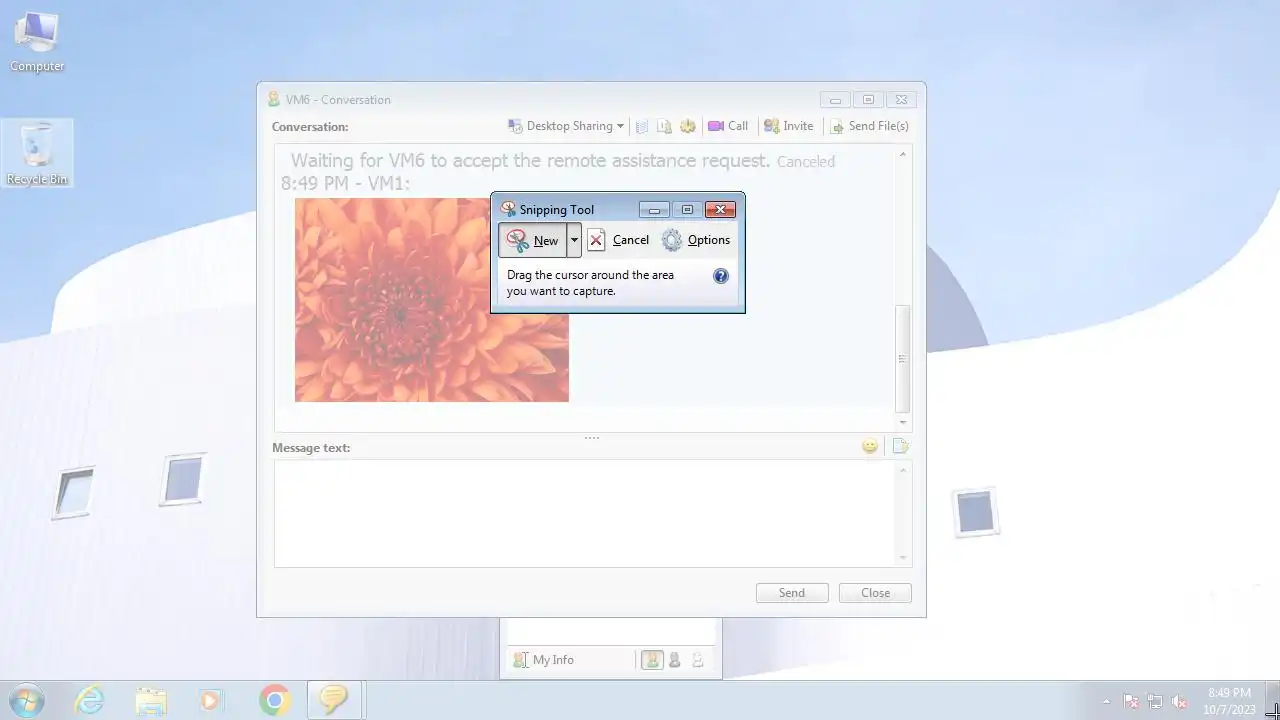Click the Canceled status text
The height and width of the screenshot is (720, 1280).
[805, 161]
